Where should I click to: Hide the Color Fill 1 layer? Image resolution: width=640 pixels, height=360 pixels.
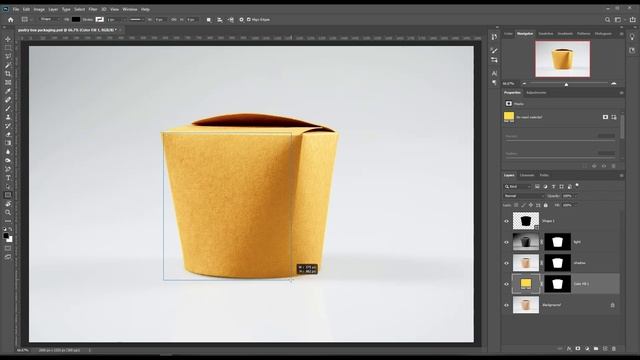click(507, 284)
